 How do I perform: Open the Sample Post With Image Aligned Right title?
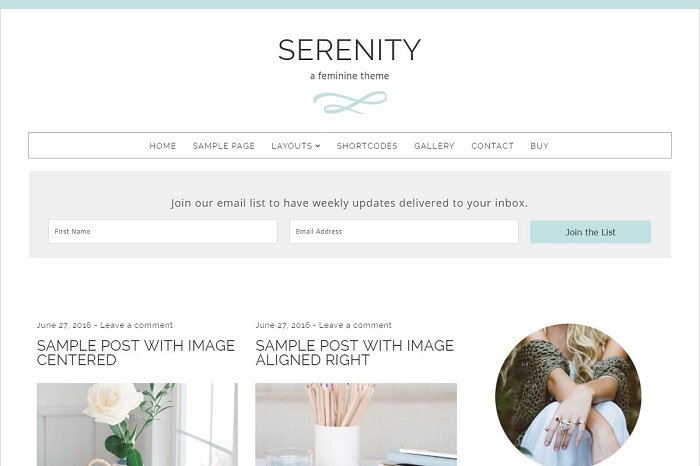click(x=354, y=353)
